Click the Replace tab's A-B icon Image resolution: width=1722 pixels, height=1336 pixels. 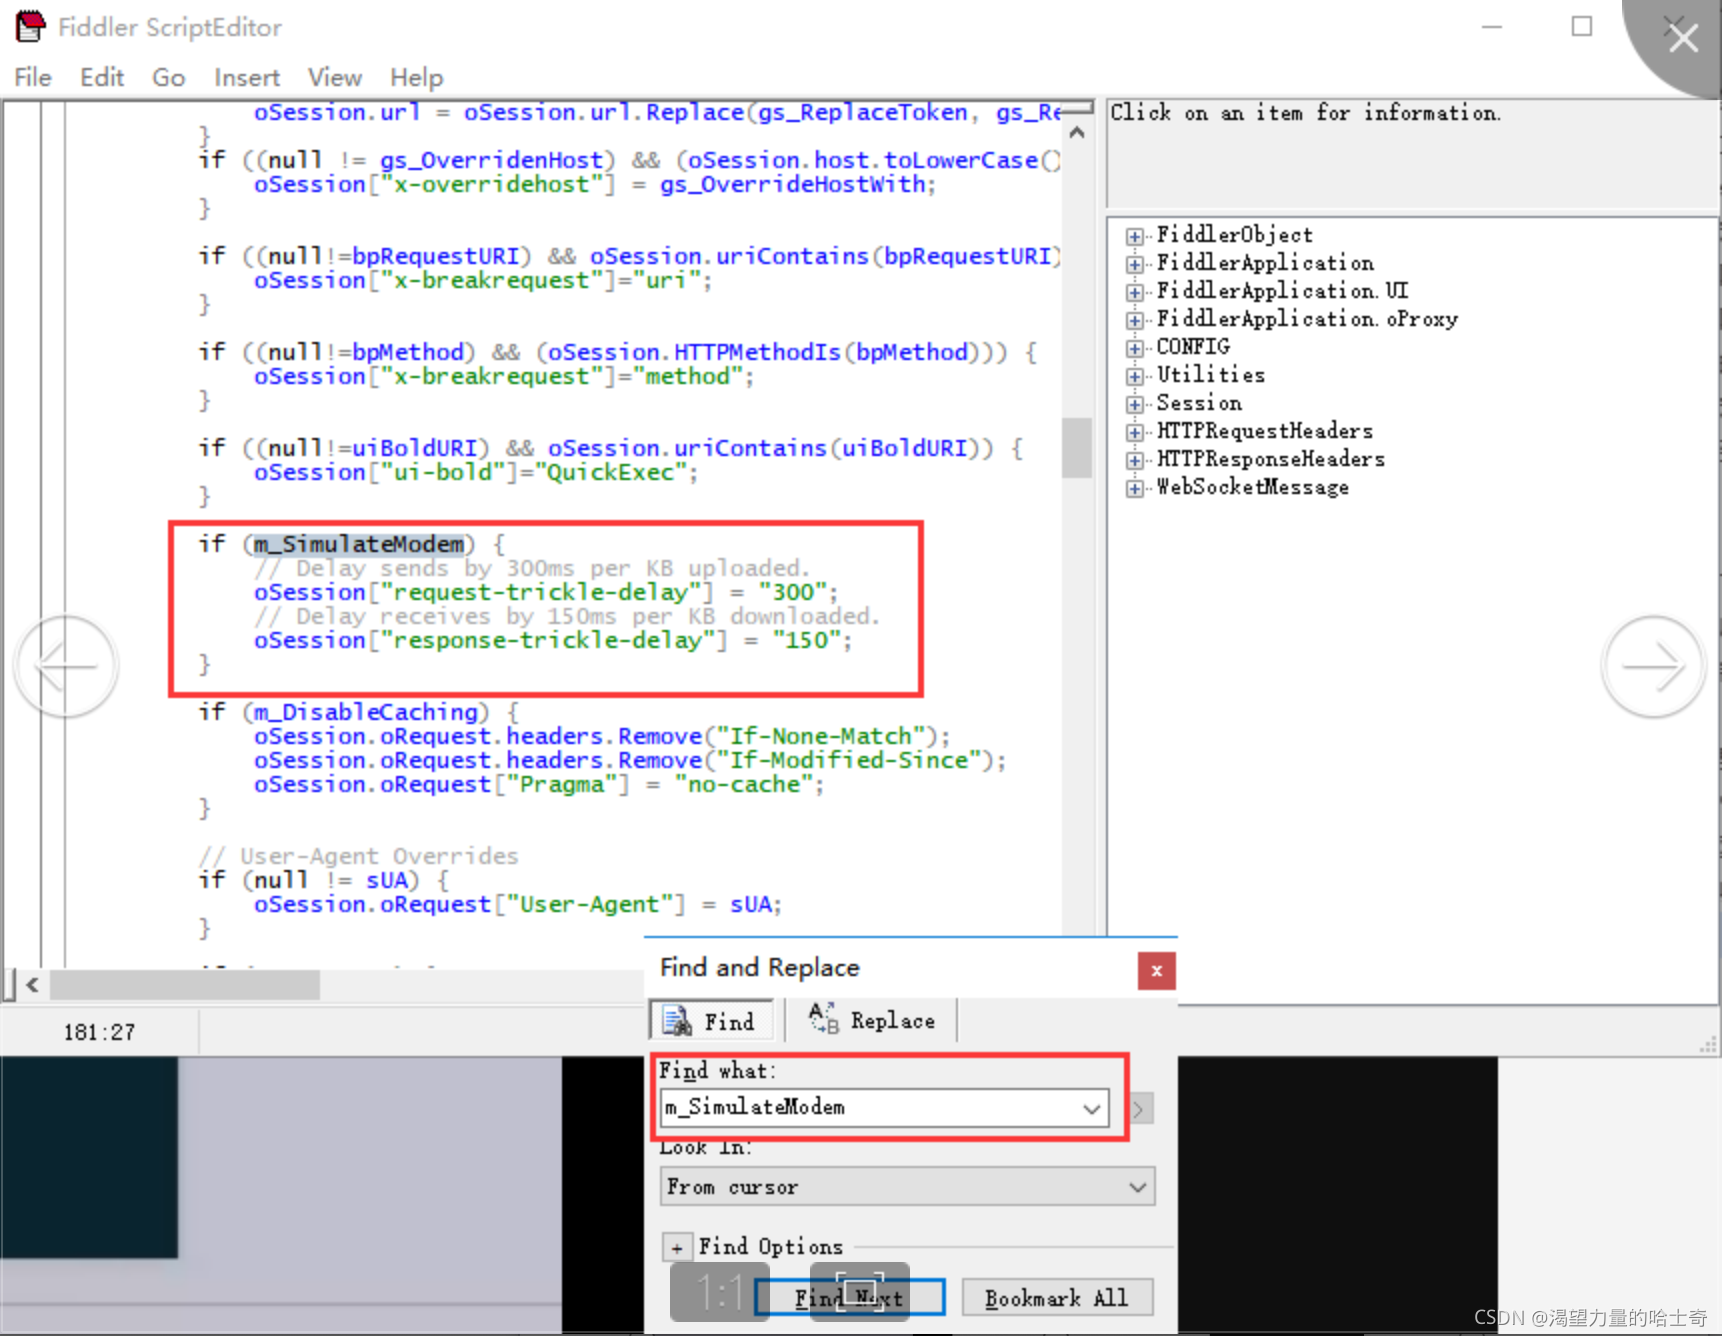coord(823,1018)
